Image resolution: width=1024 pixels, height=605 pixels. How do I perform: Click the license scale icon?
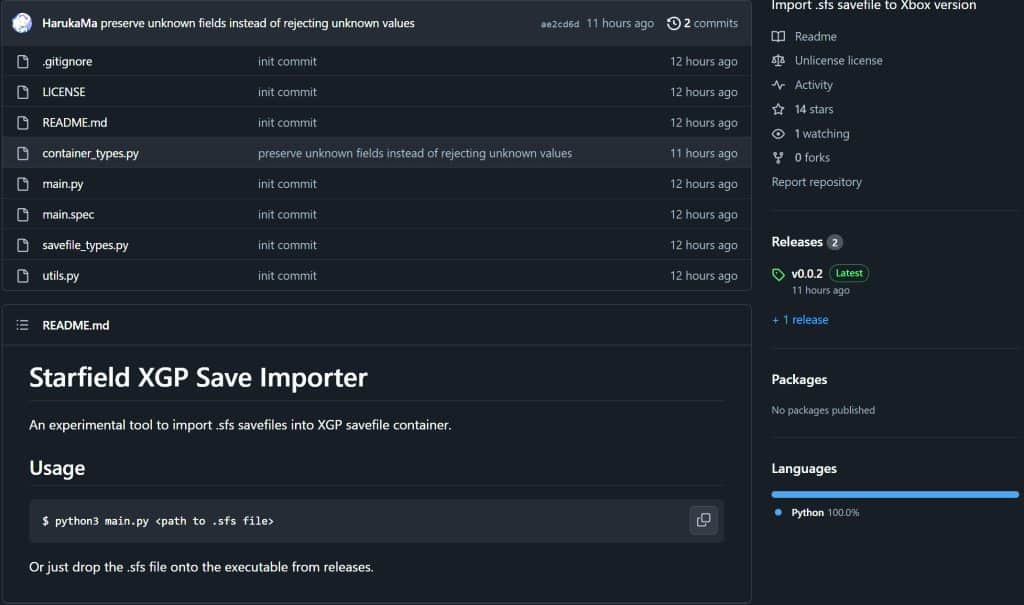(778, 61)
